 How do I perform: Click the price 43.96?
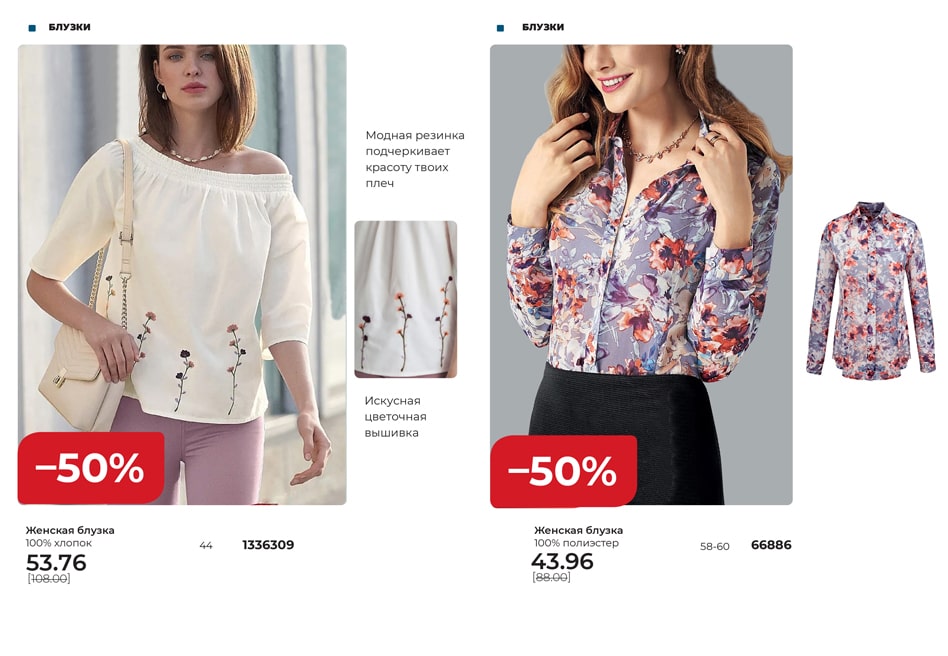coord(563,562)
